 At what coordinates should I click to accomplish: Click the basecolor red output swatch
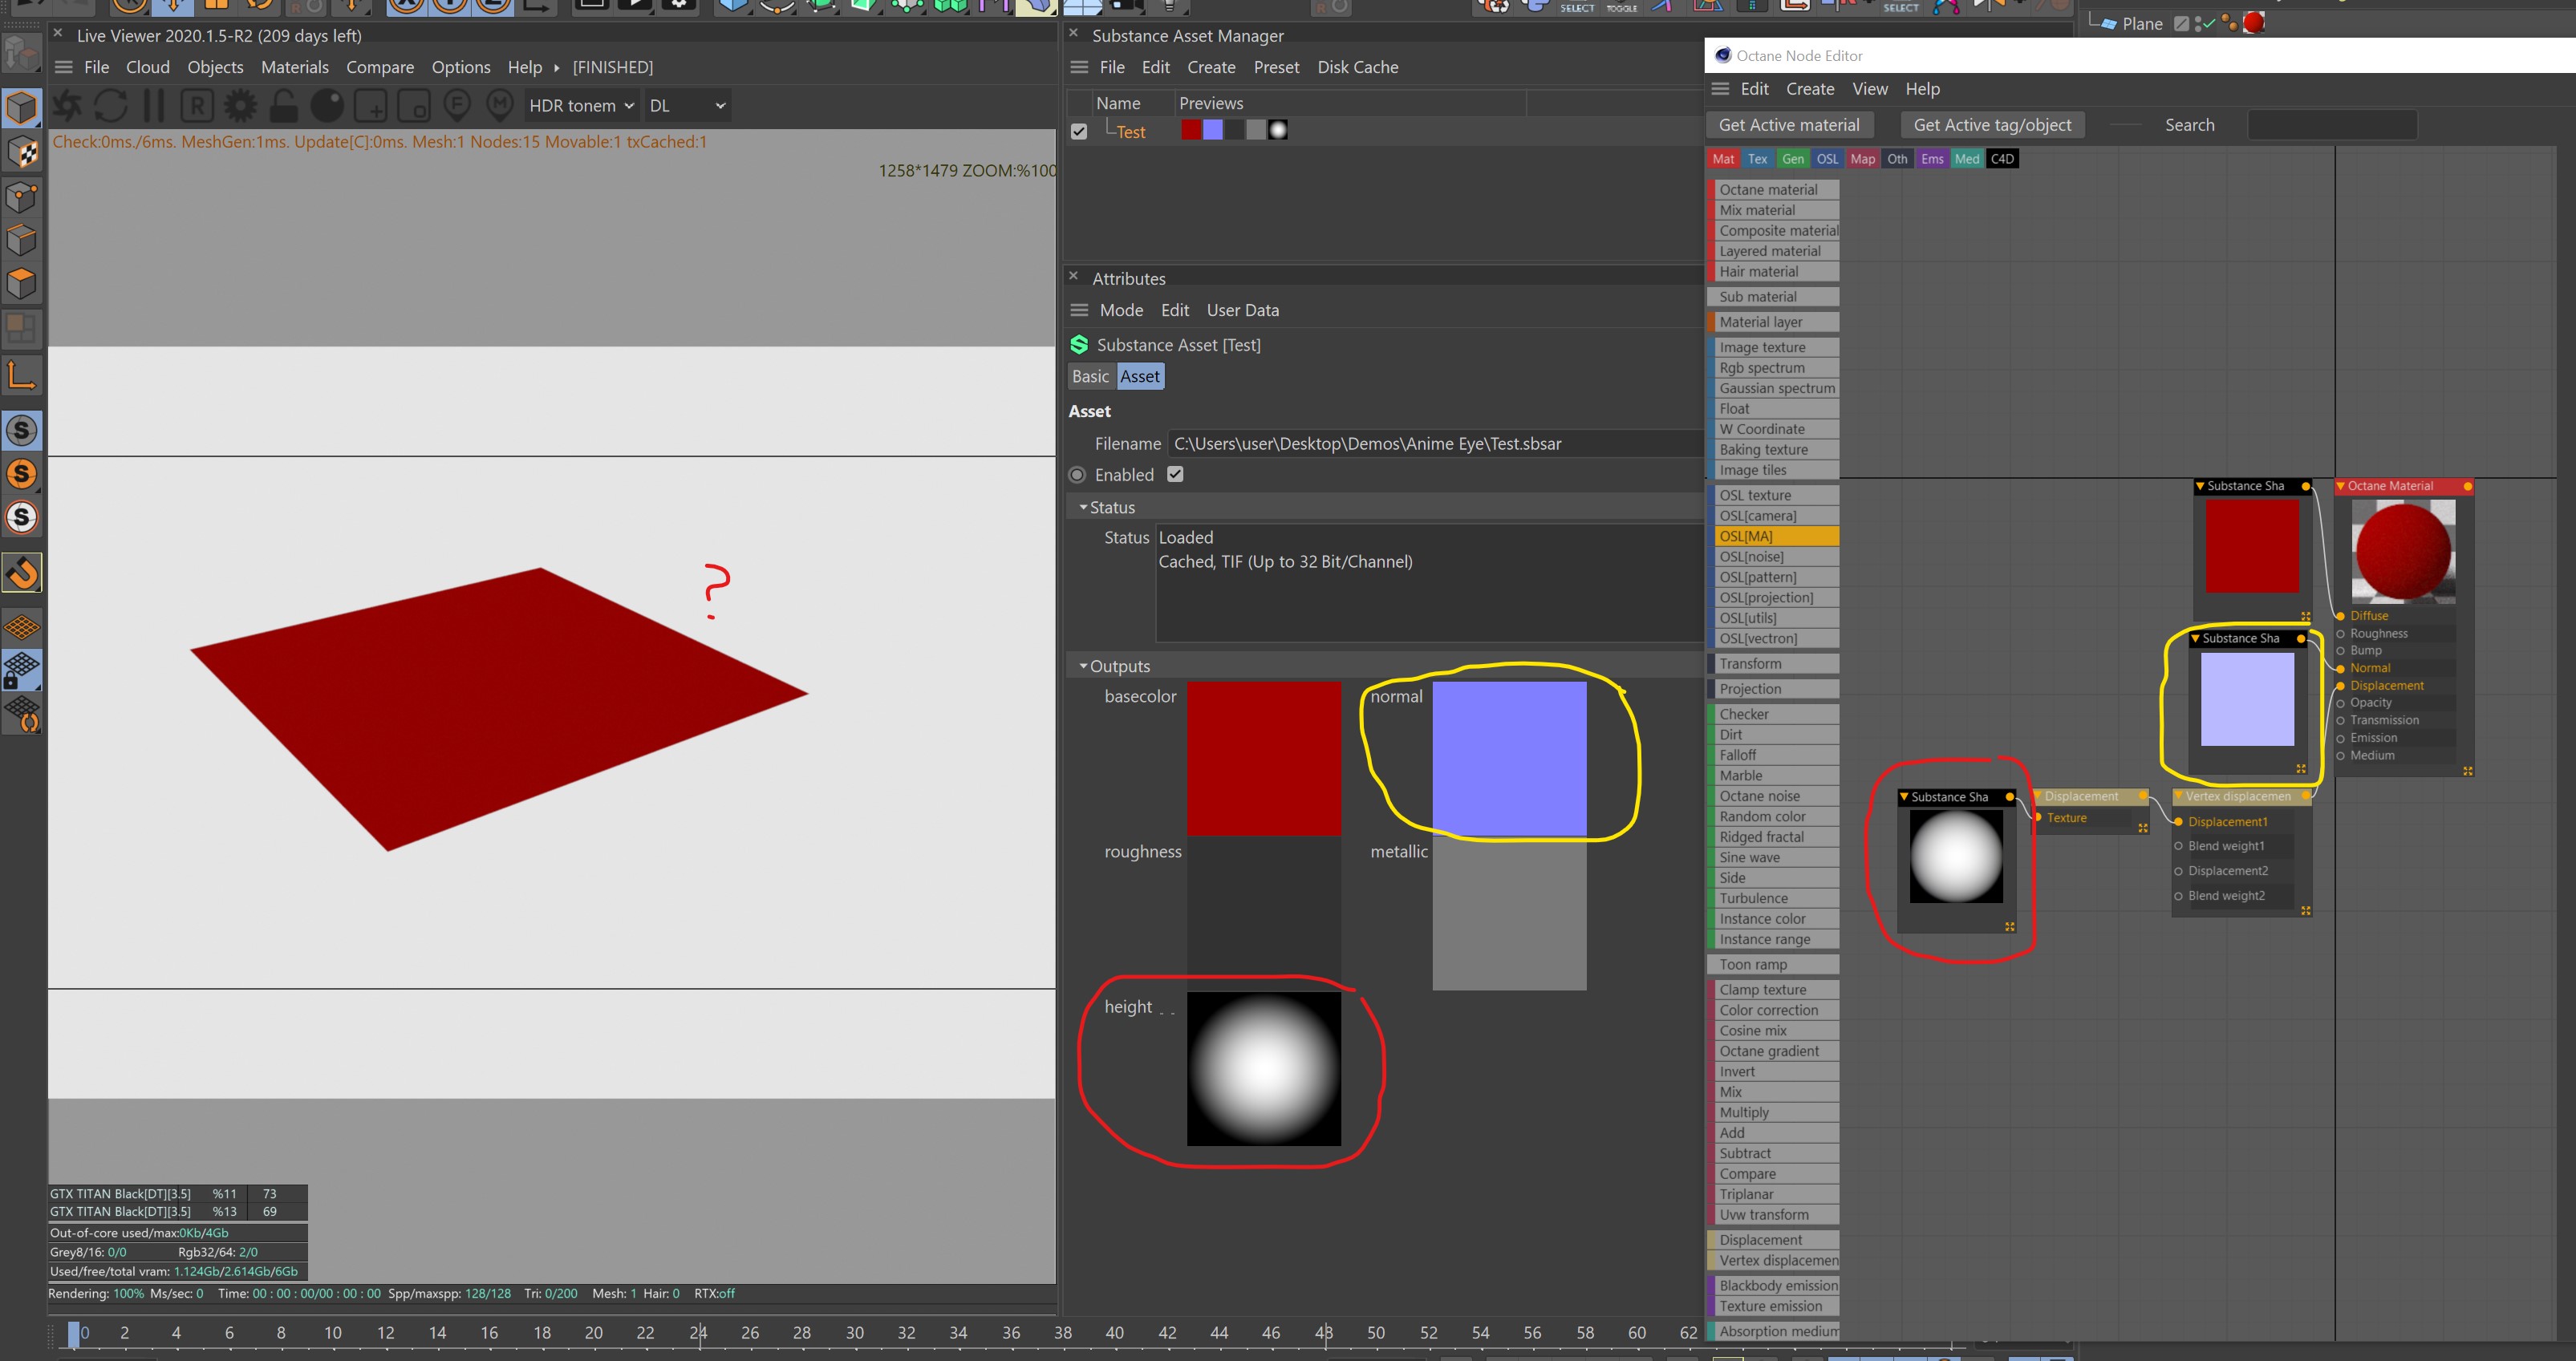click(1263, 757)
